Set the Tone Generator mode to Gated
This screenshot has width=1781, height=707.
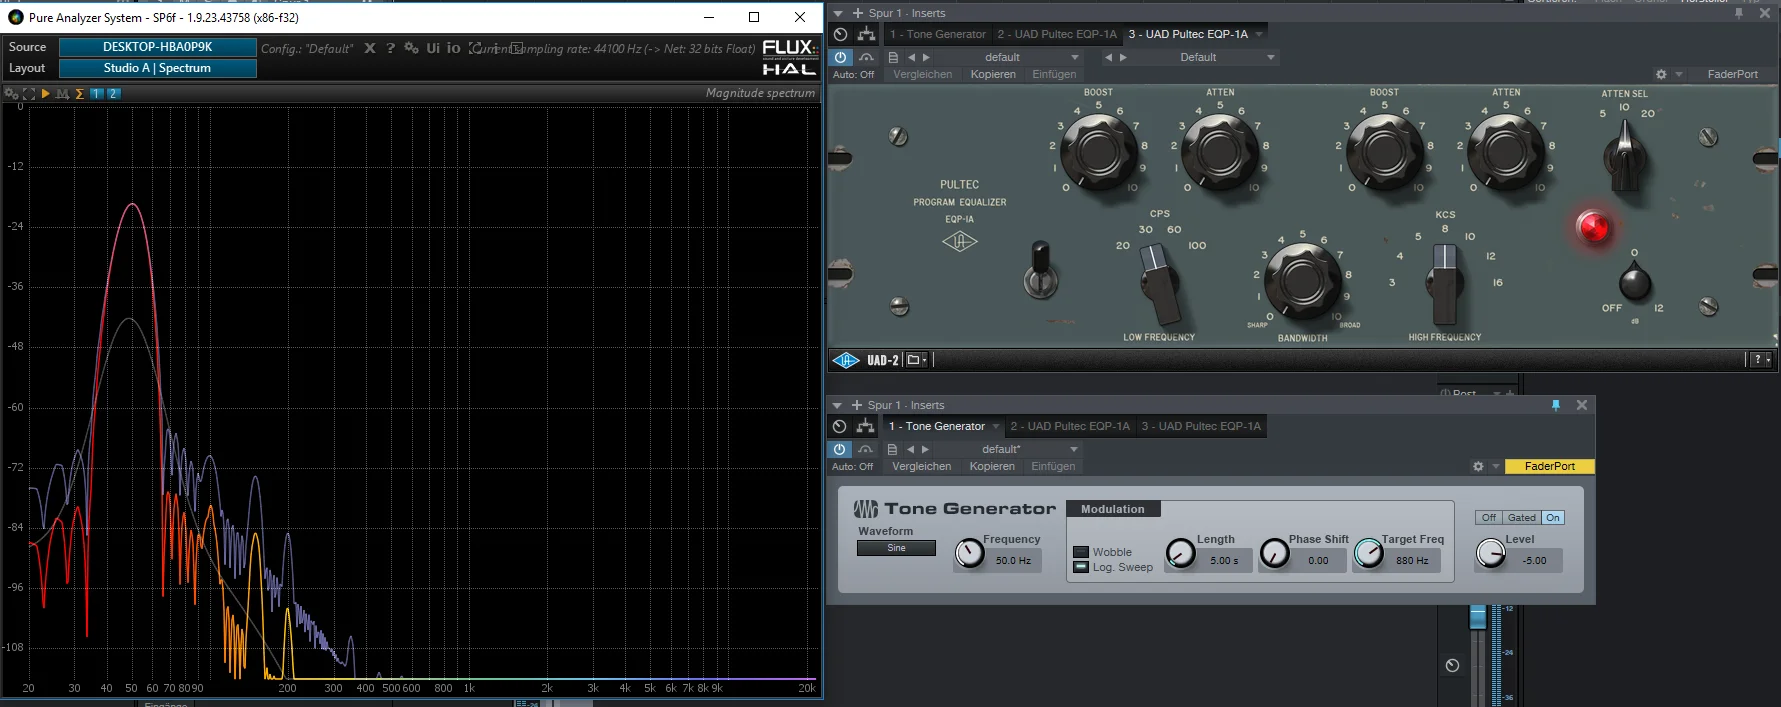1521,518
